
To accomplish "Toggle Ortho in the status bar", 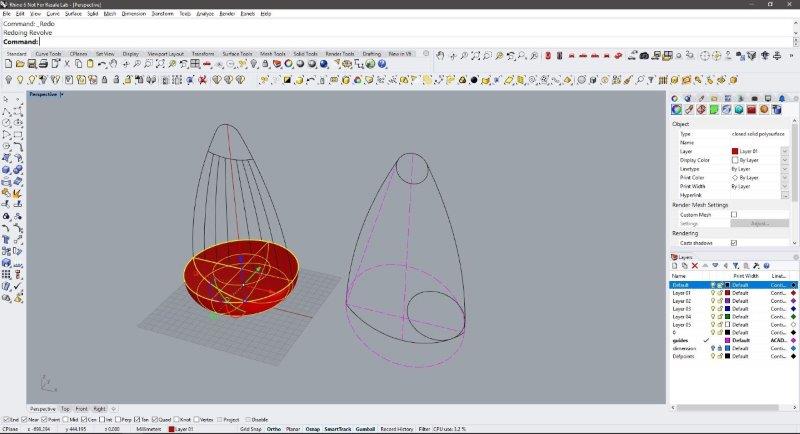I will click(273, 429).
